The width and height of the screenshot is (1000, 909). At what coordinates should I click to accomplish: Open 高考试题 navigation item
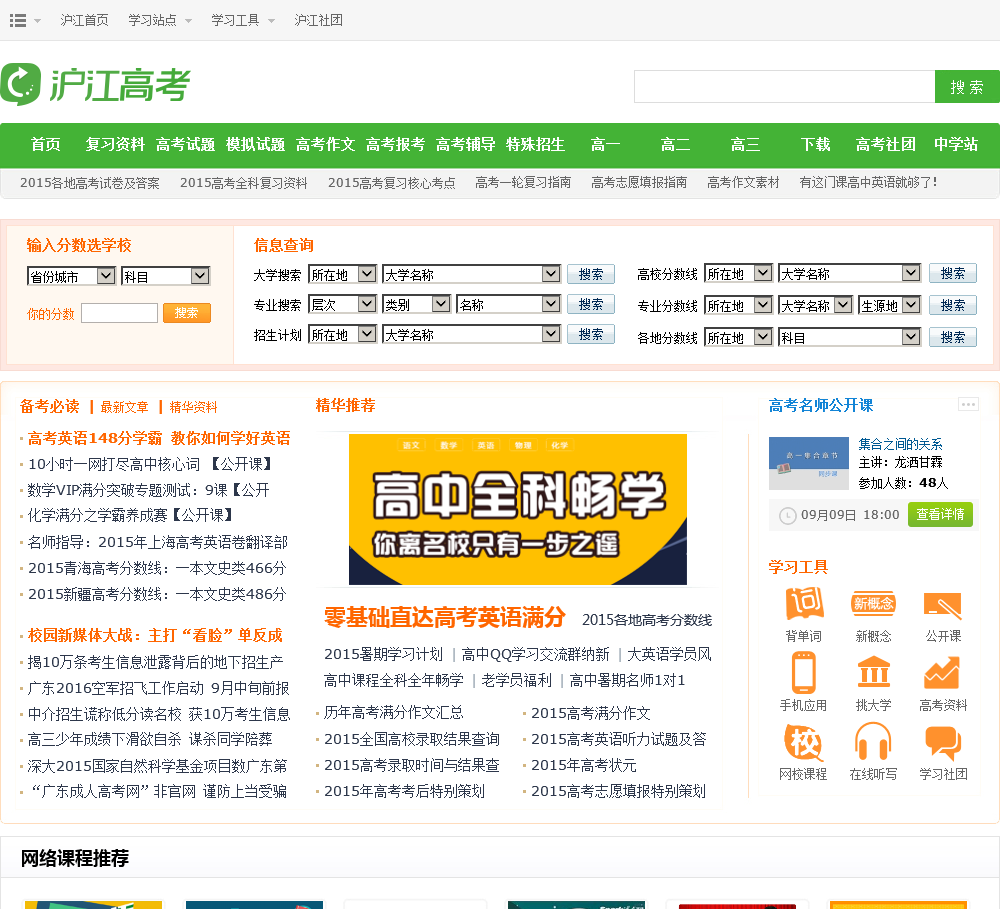pyautogui.click(x=186, y=145)
